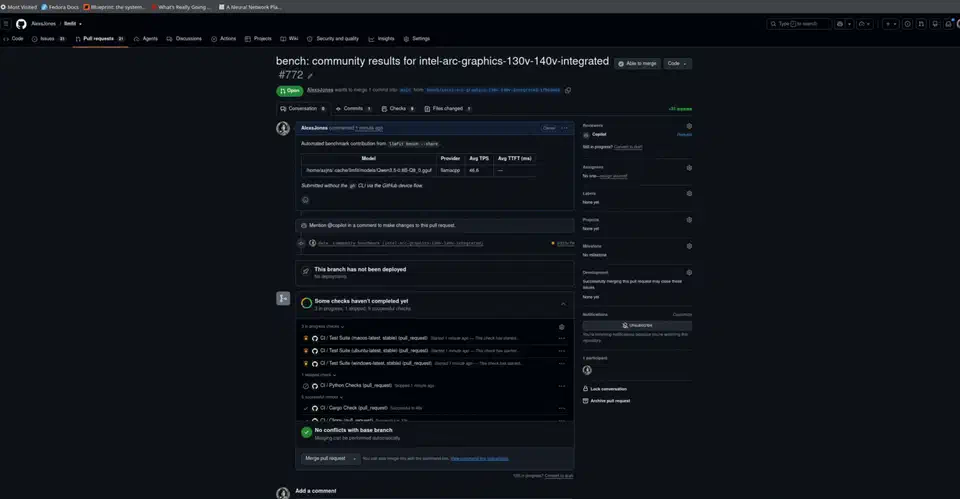Click the participant avatar in sidebar

587,370
